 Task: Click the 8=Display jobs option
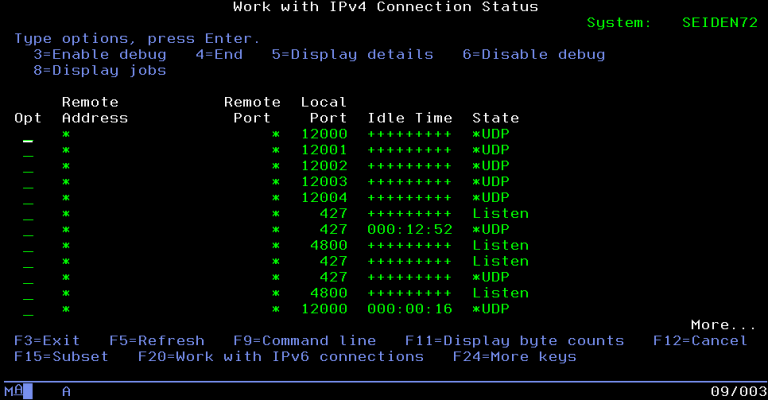(x=100, y=71)
